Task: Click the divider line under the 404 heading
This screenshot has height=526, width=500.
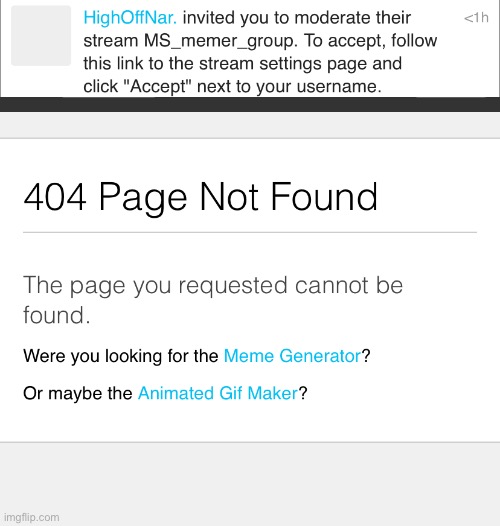Action: point(250,232)
